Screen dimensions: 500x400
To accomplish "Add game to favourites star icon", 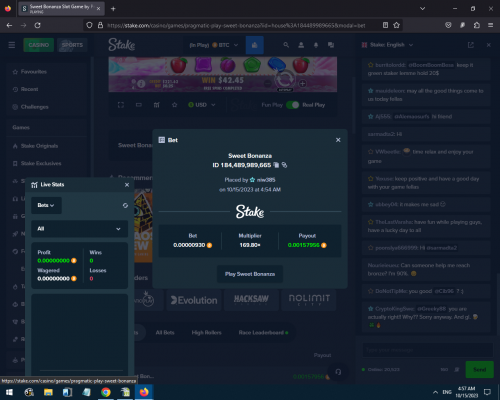I will pos(174,105).
